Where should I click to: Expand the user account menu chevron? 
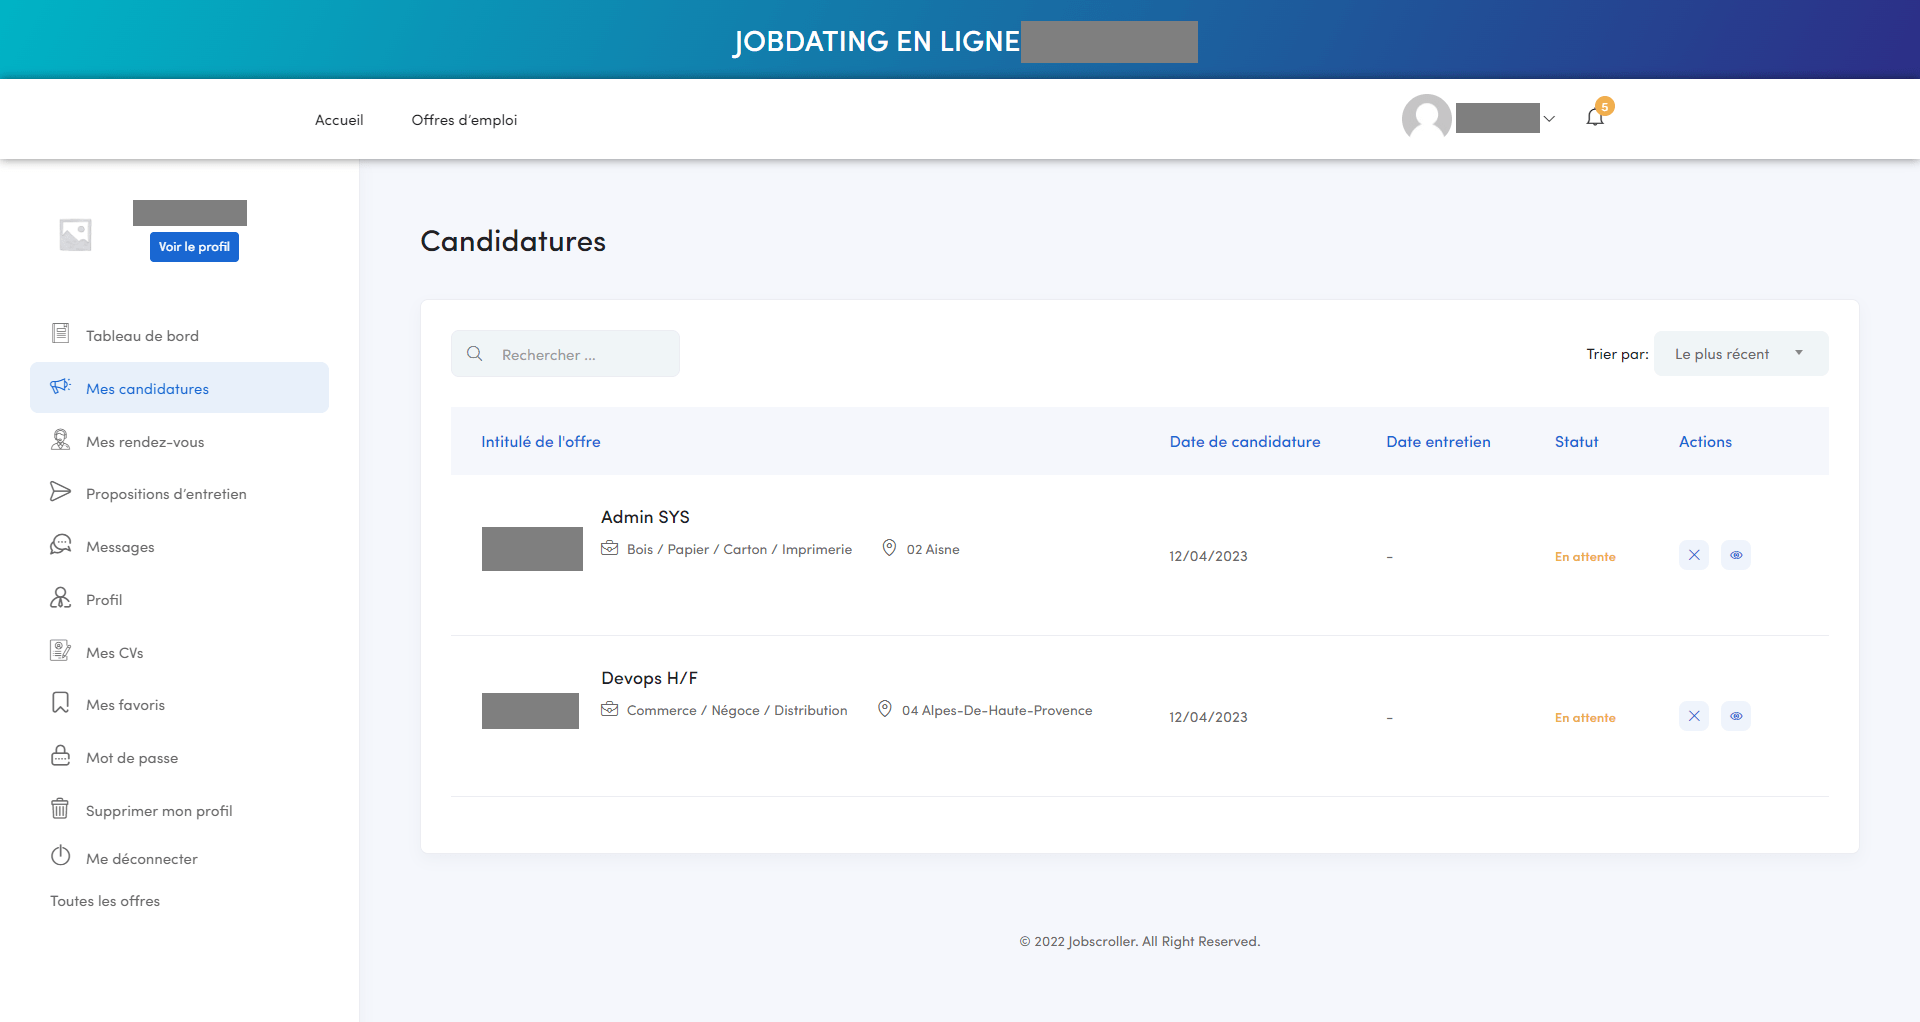[1549, 119]
